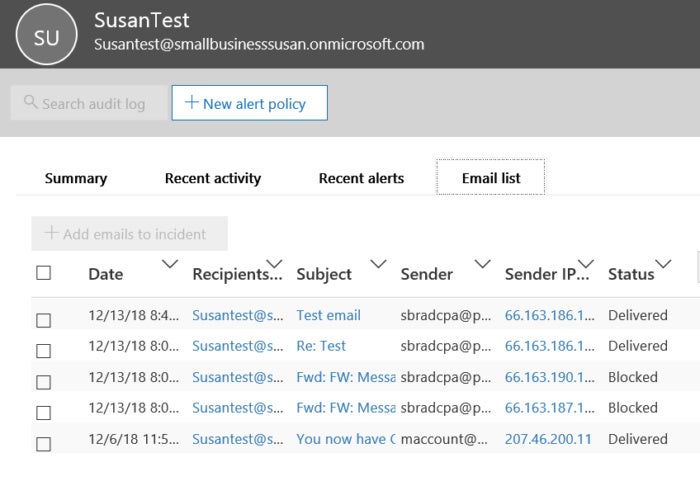Viewport: 700px width, 486px height.
Task: Click the Subject column header label
Action: (x=324, y=274)
